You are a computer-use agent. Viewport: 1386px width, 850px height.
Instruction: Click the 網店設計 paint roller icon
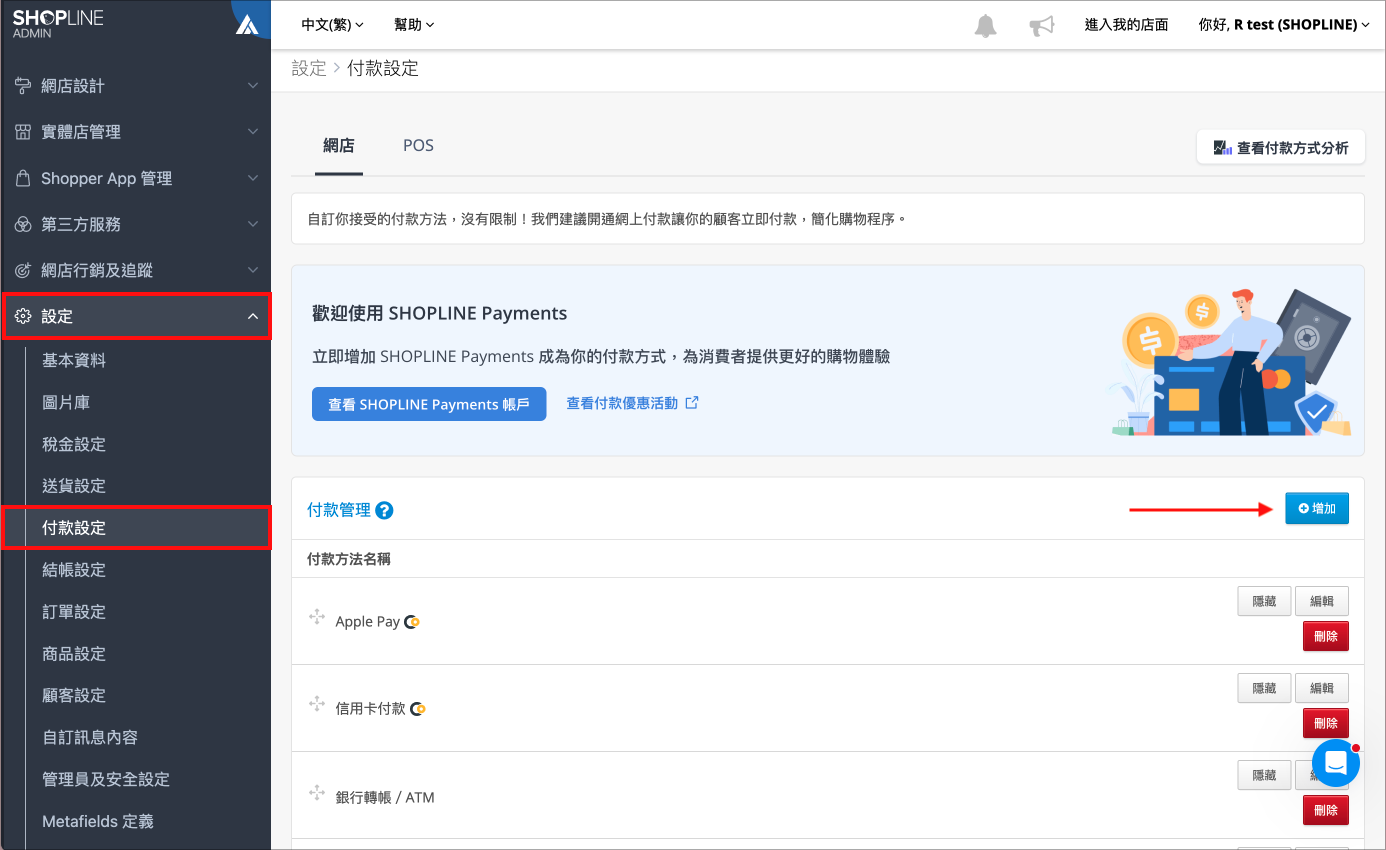22,86
